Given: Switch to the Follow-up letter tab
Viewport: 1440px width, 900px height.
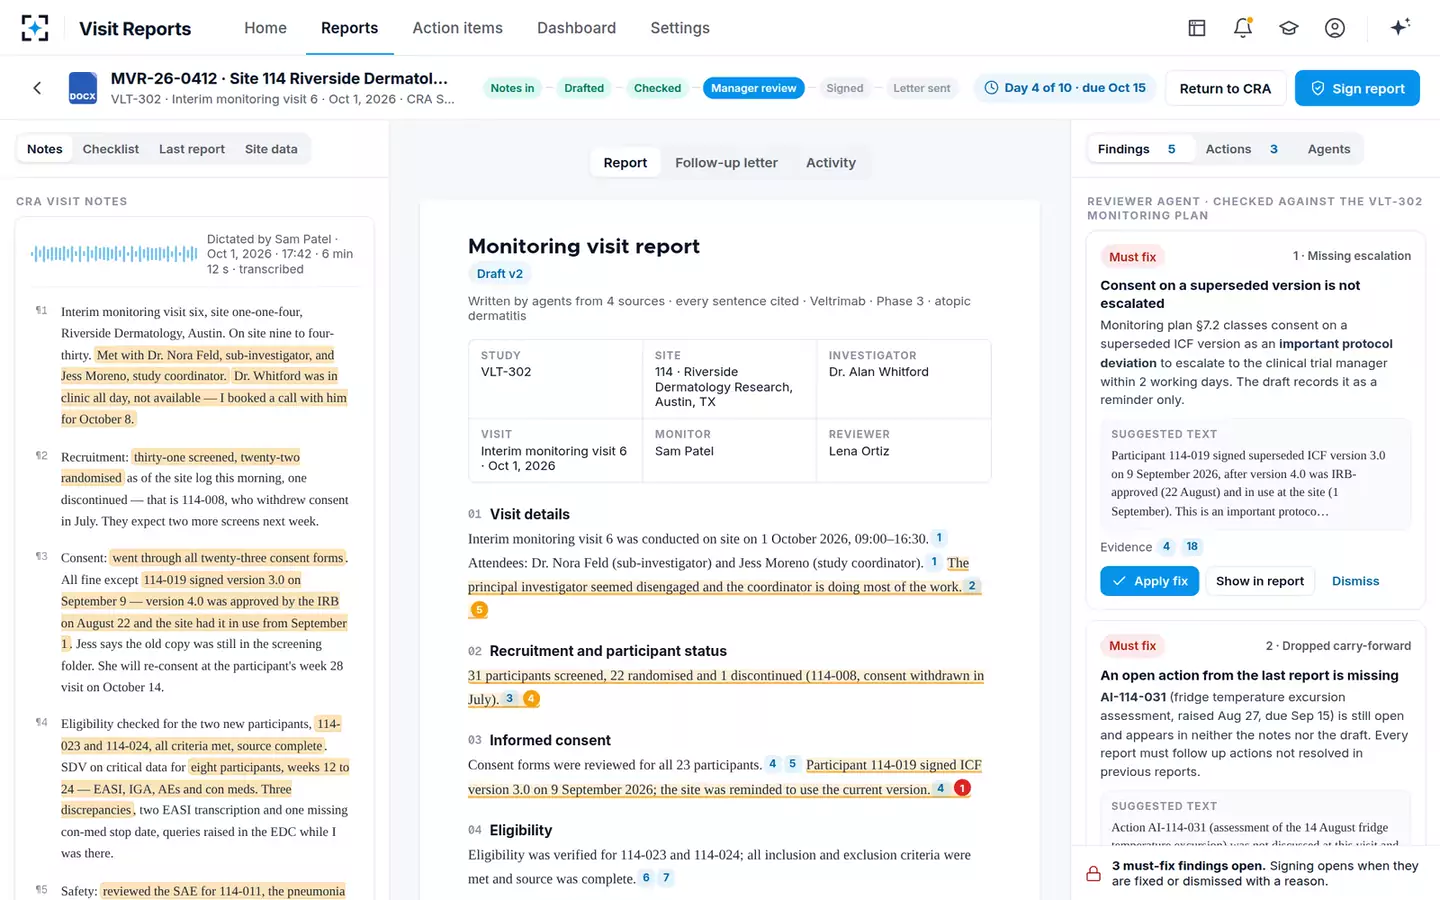Looking at the screenshot, I should point(726,163).
